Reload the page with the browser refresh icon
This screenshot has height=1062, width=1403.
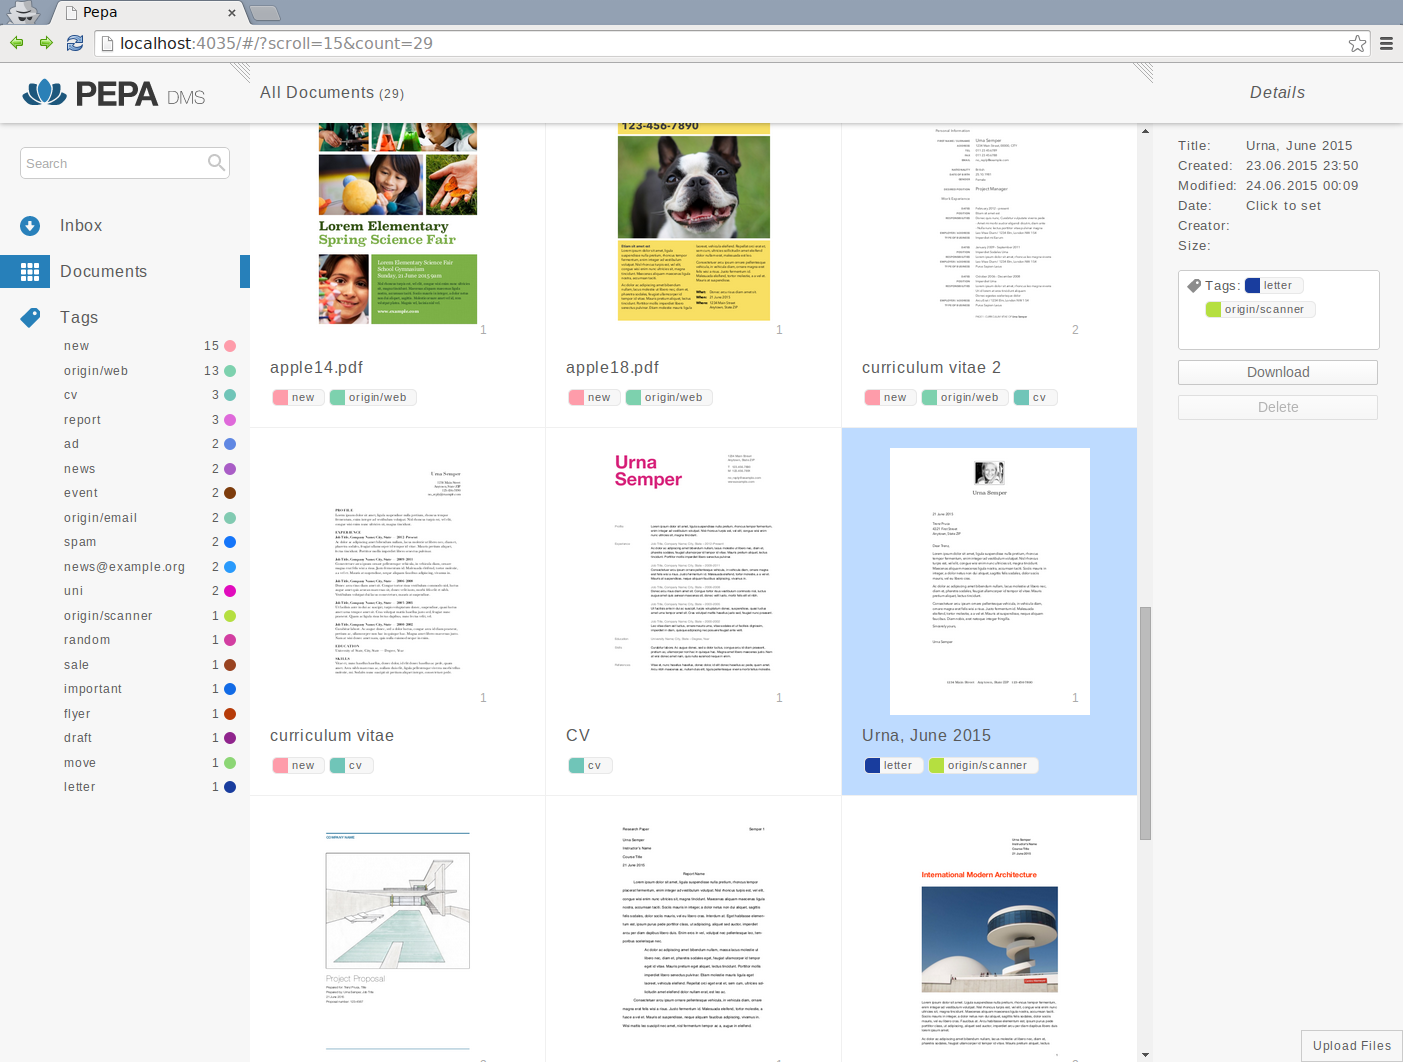point(74,43)
